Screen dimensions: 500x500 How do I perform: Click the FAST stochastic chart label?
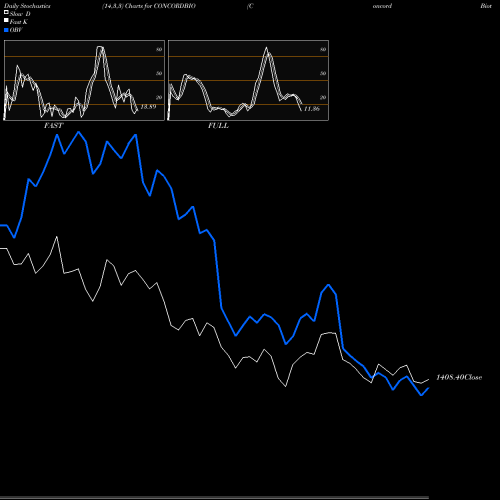tap(53, 126)
